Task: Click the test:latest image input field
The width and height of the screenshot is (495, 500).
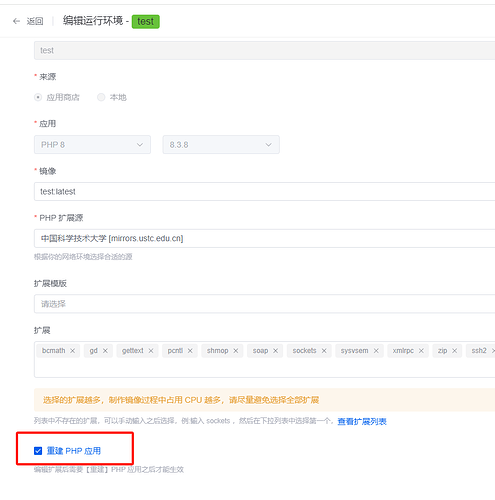Action: coord(264,192)
